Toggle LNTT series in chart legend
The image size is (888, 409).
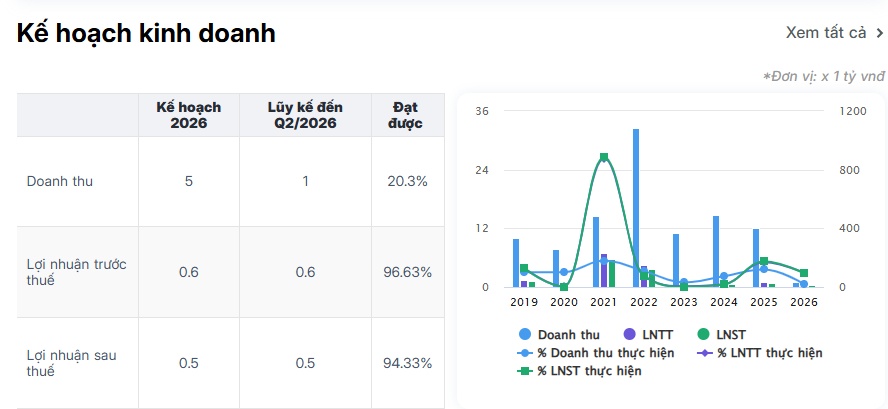[649, 335]
